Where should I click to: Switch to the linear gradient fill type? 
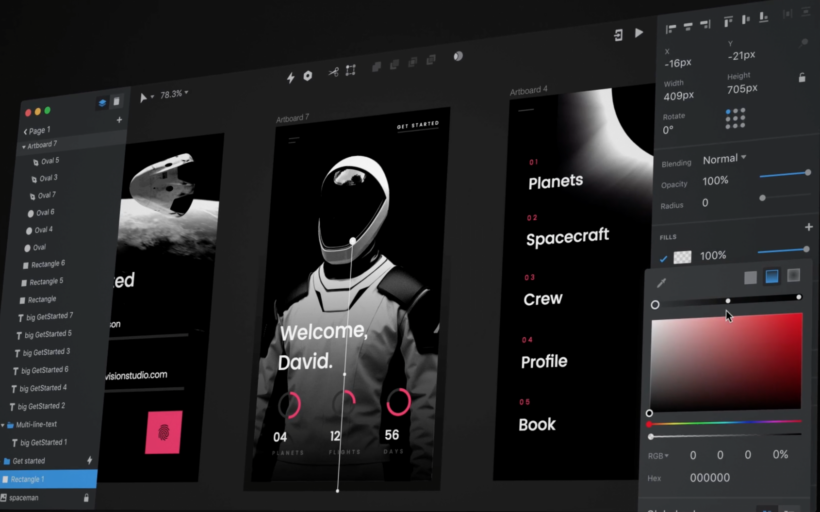coord(772,276)
